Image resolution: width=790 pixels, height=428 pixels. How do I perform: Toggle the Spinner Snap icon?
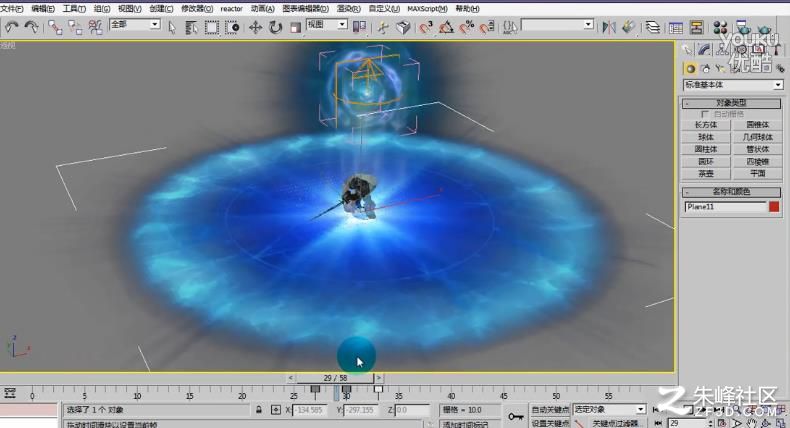[487, 27]
